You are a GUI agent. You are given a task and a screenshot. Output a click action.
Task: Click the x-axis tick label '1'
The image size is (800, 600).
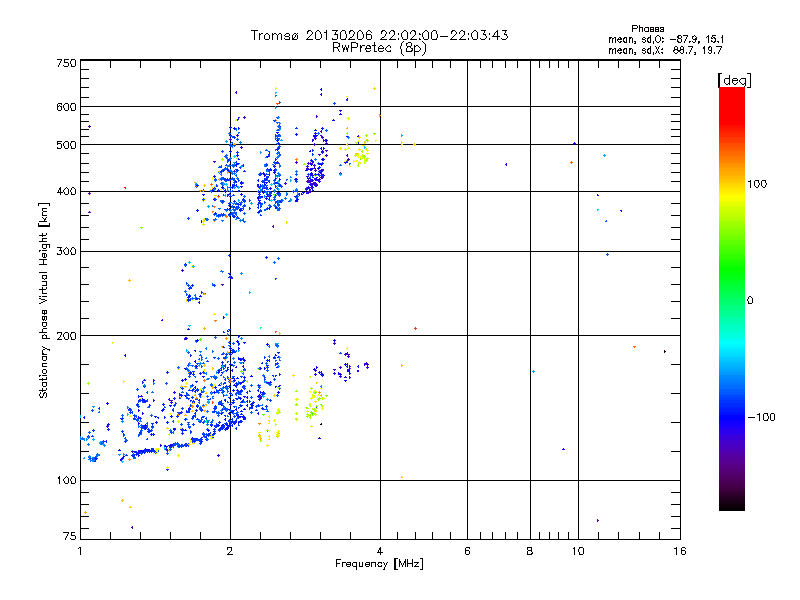(80, 551)
